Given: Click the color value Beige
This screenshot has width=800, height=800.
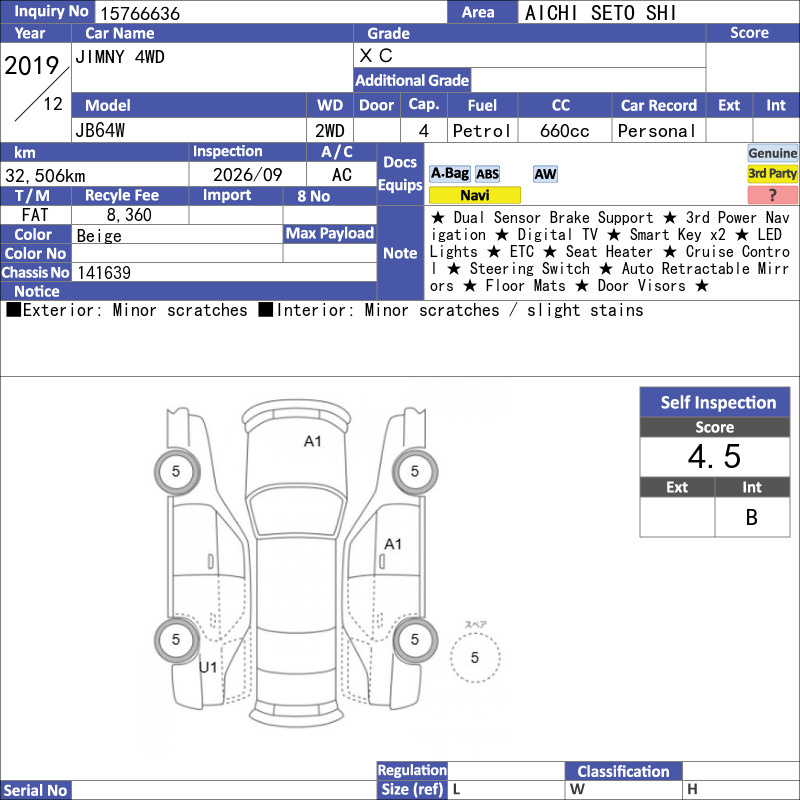Looking at the screenshot, I should tap(99, 236).
